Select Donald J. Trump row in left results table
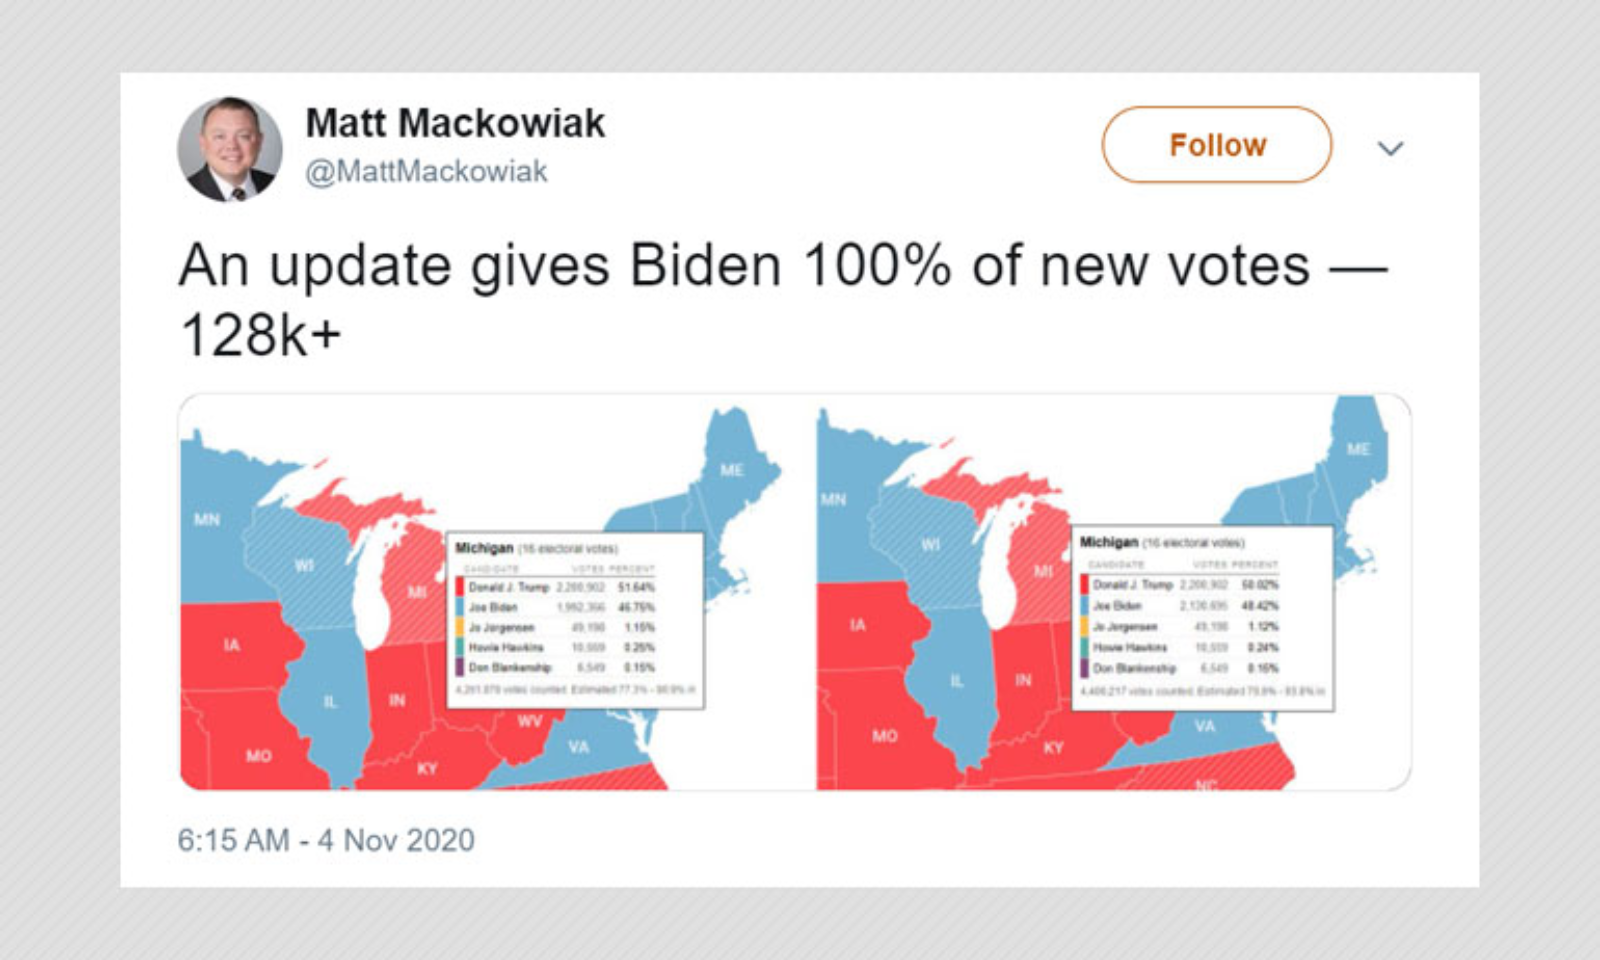The height and width of the screenshot is (960, 1600). click(556, 587)
